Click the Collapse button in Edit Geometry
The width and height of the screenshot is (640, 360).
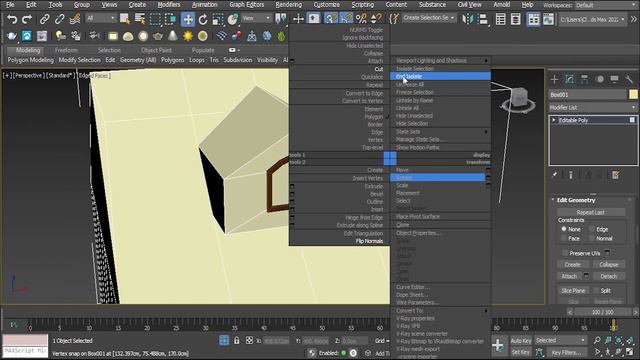tap(609, 264)
